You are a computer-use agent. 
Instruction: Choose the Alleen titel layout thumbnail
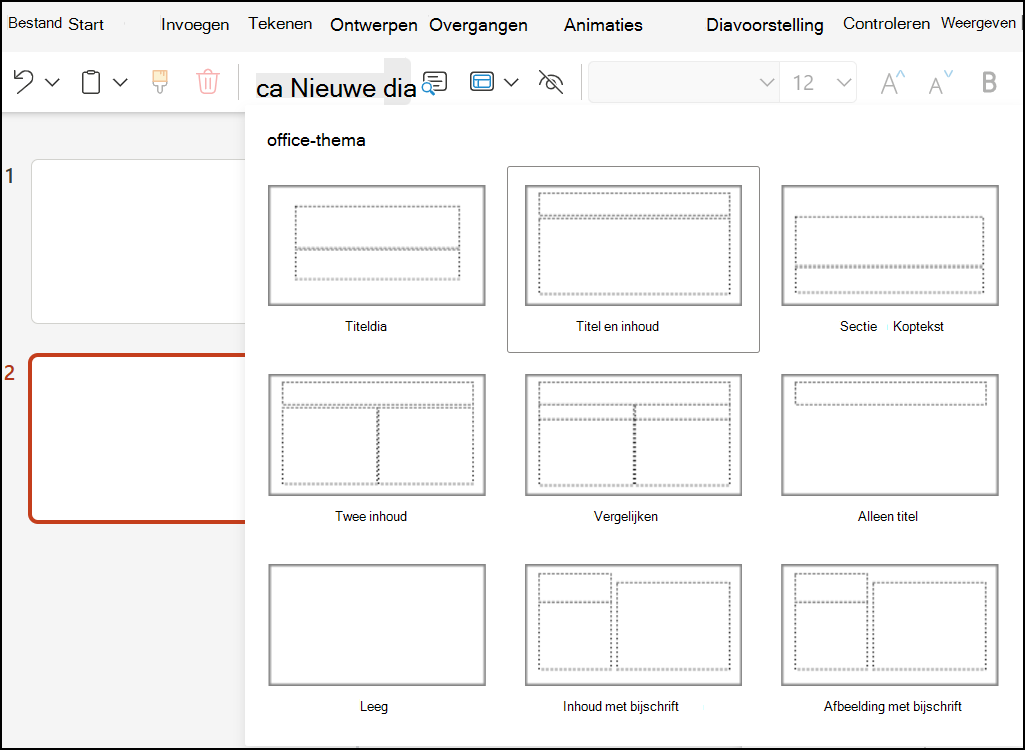890,435
